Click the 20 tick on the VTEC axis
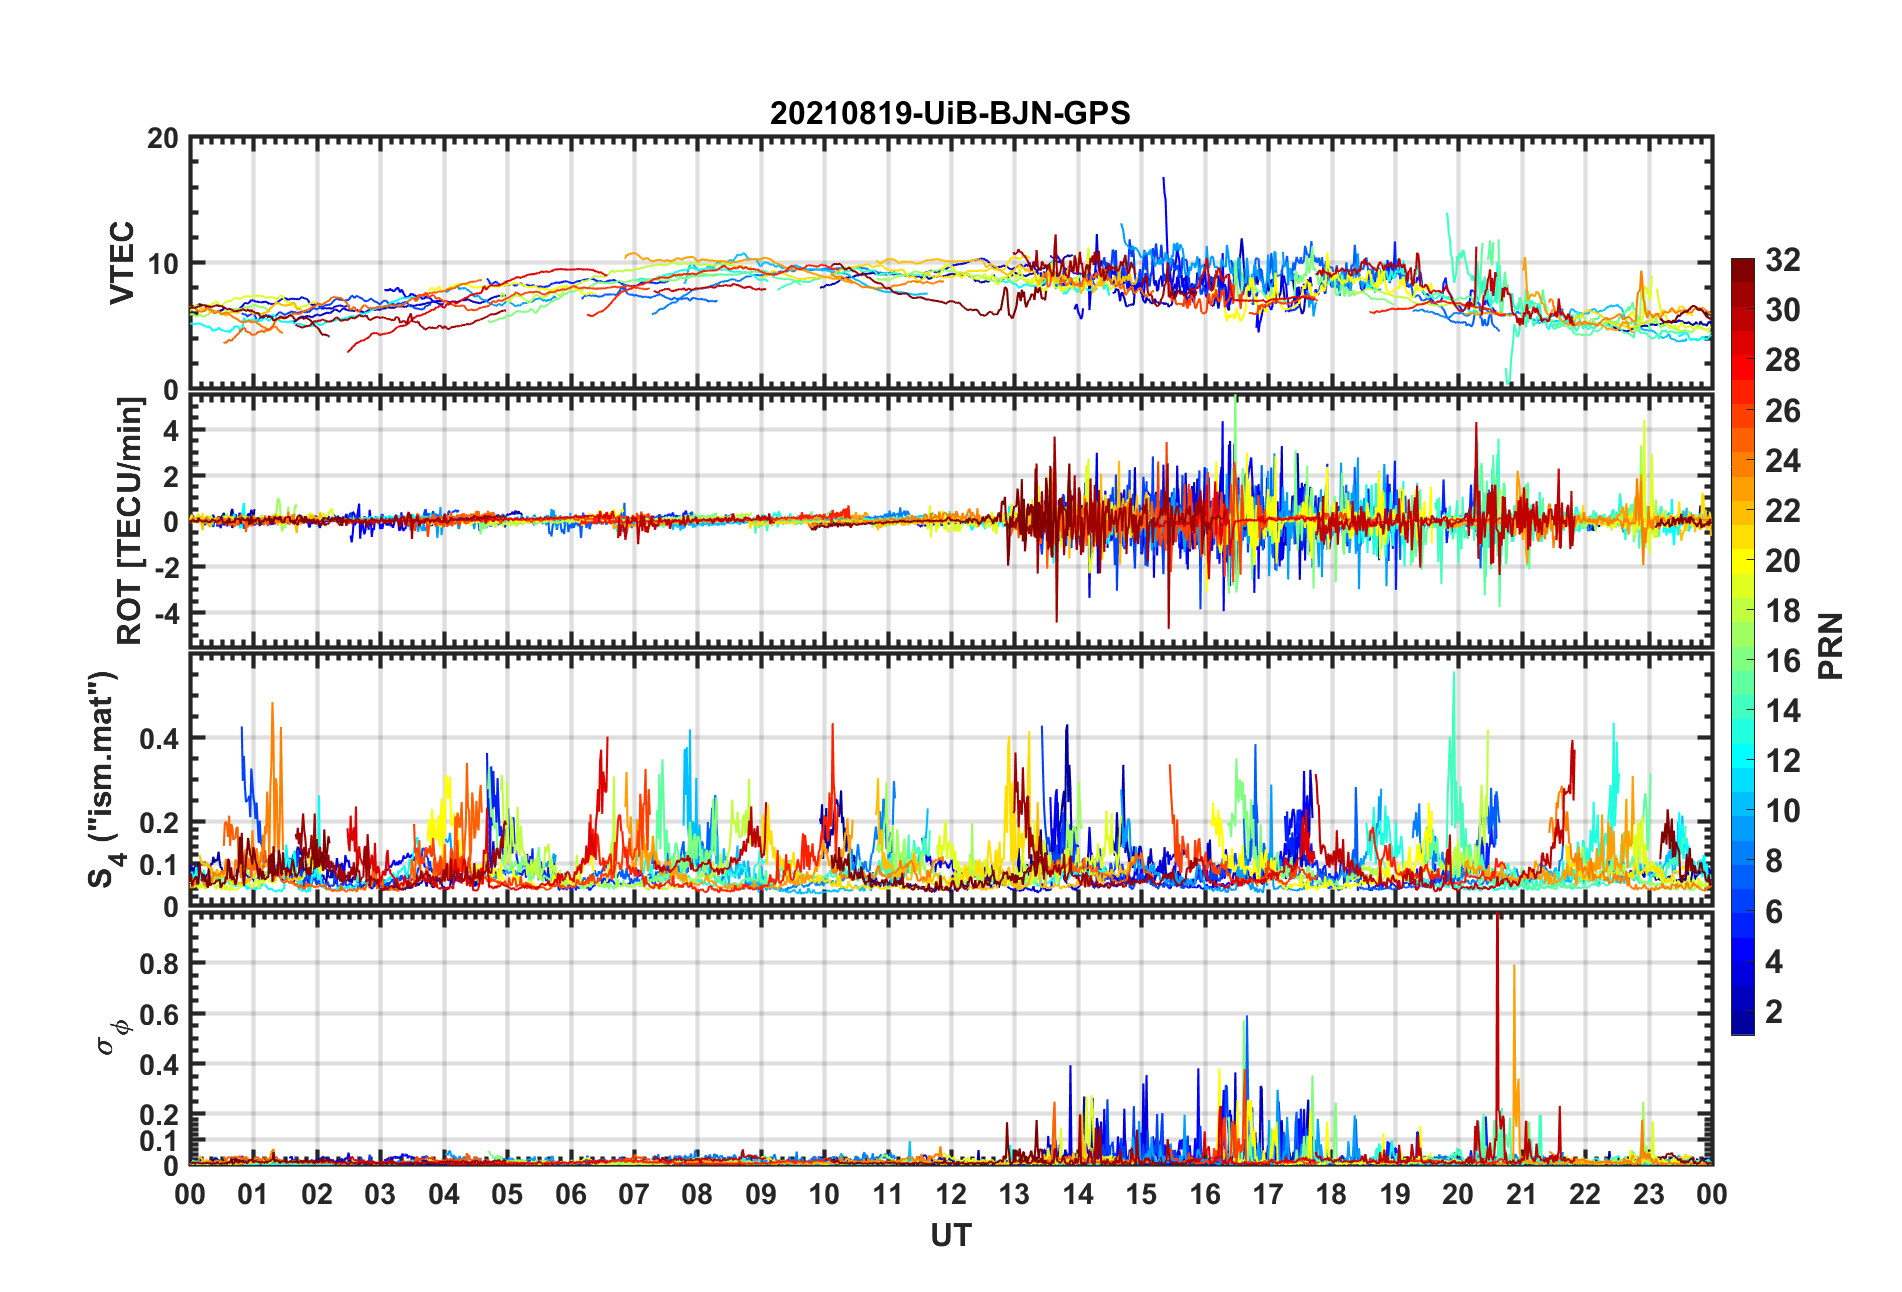Screen dimensions: 1902x1292 162,138
